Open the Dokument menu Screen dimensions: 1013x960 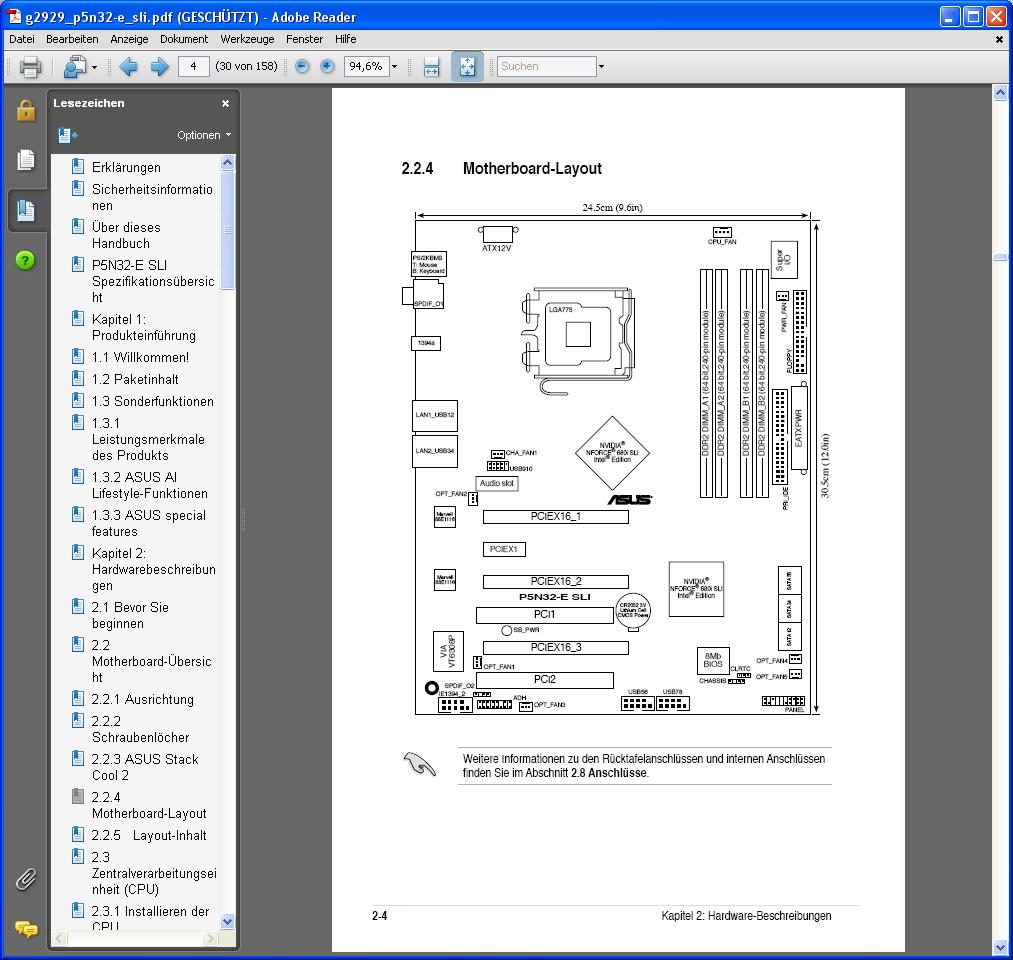pos(184,39)
